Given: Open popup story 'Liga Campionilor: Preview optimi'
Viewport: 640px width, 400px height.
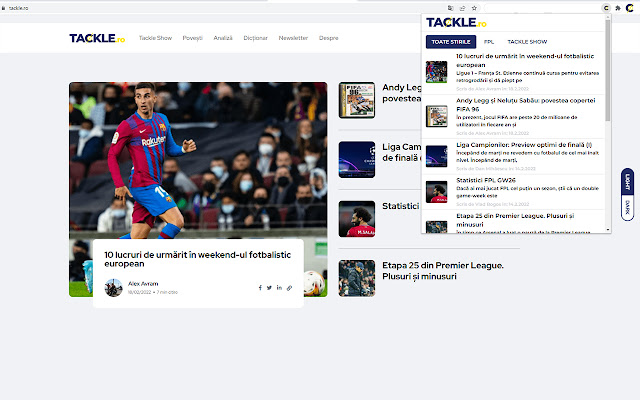Looking at the screenshot, I should point(524,144).
